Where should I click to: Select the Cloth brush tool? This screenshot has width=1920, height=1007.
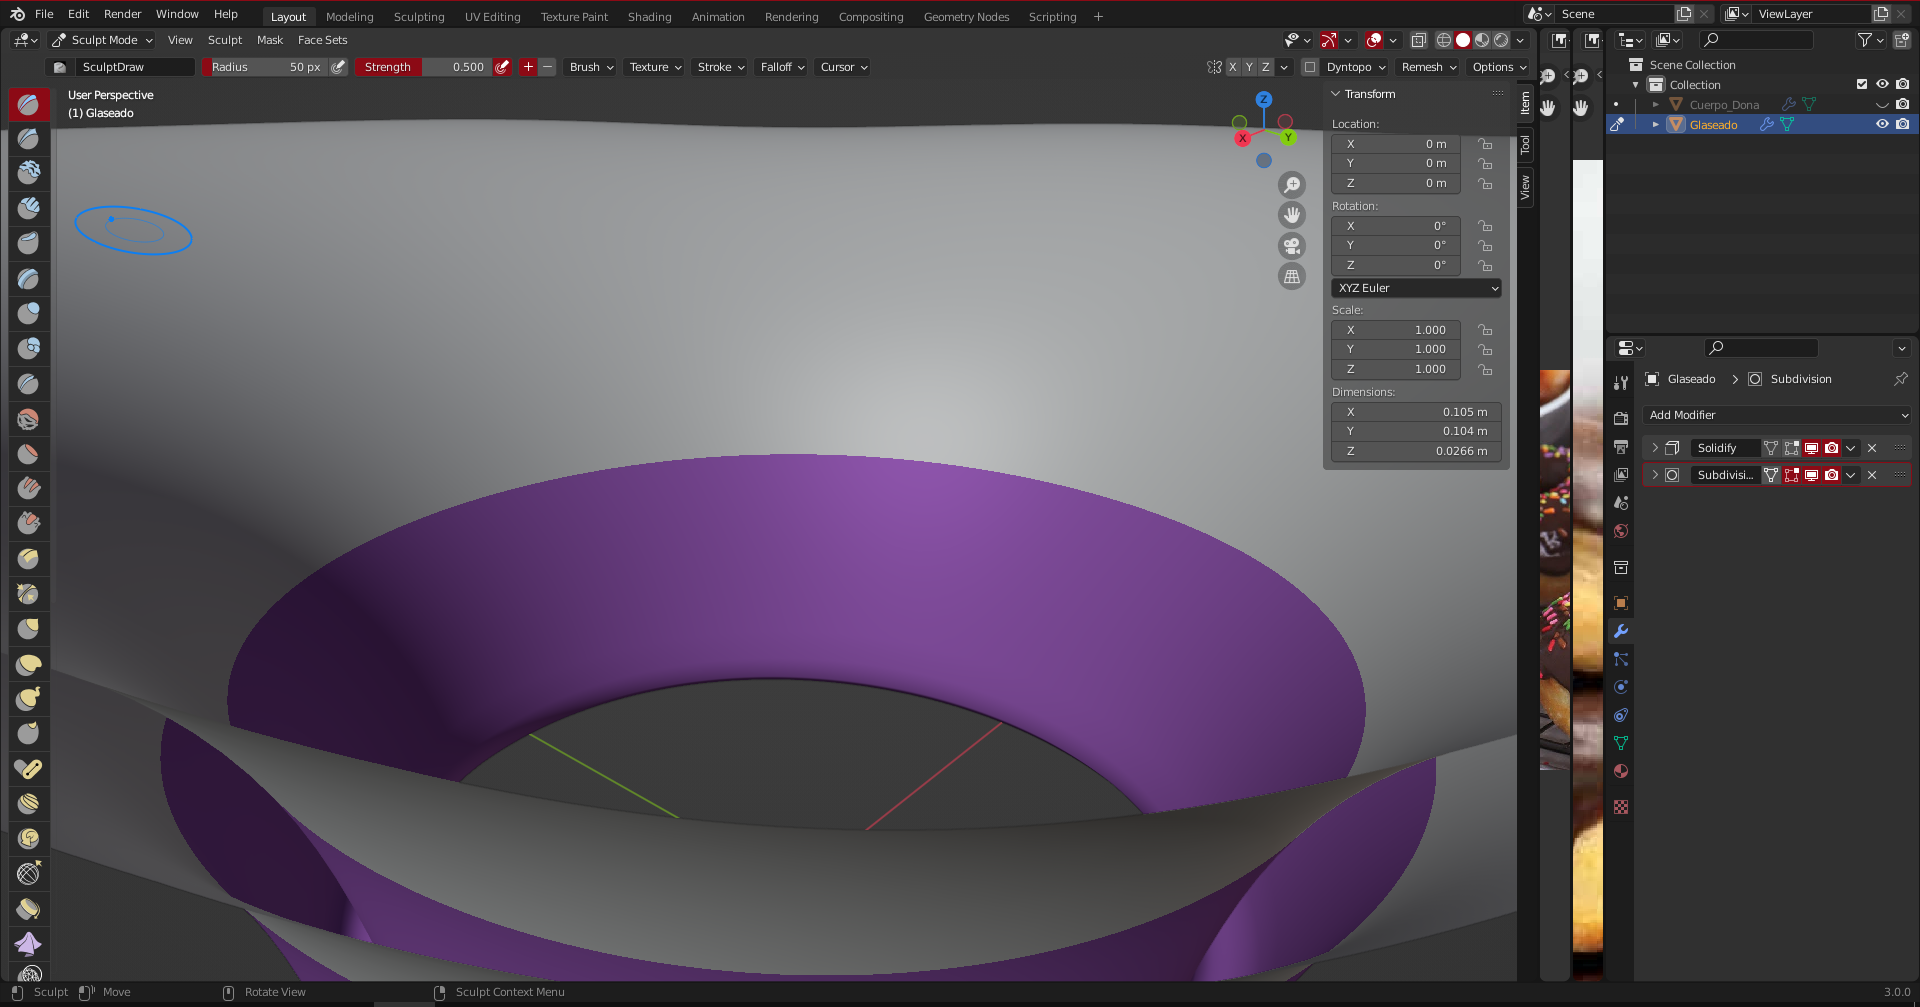coord(29,944)
